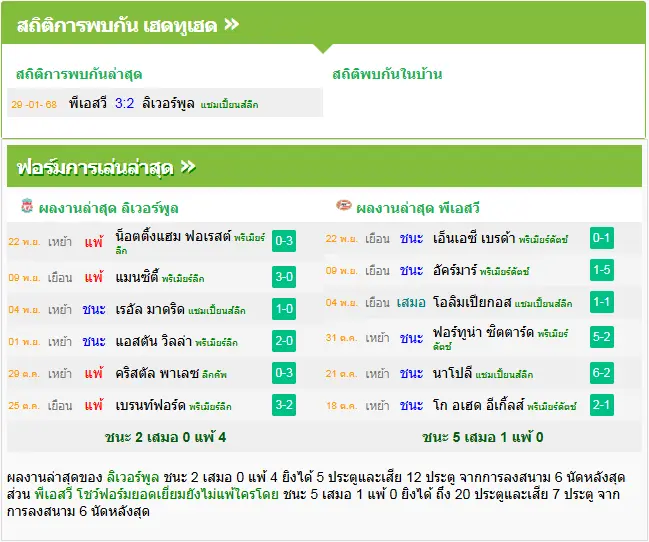The height and width of the screenshot is (542, 649).
Task: Click the green พีเอสวี โชว์ฟอร์มยอดเยี่ยม link in the paragraph
Action: tap(156, 494)
